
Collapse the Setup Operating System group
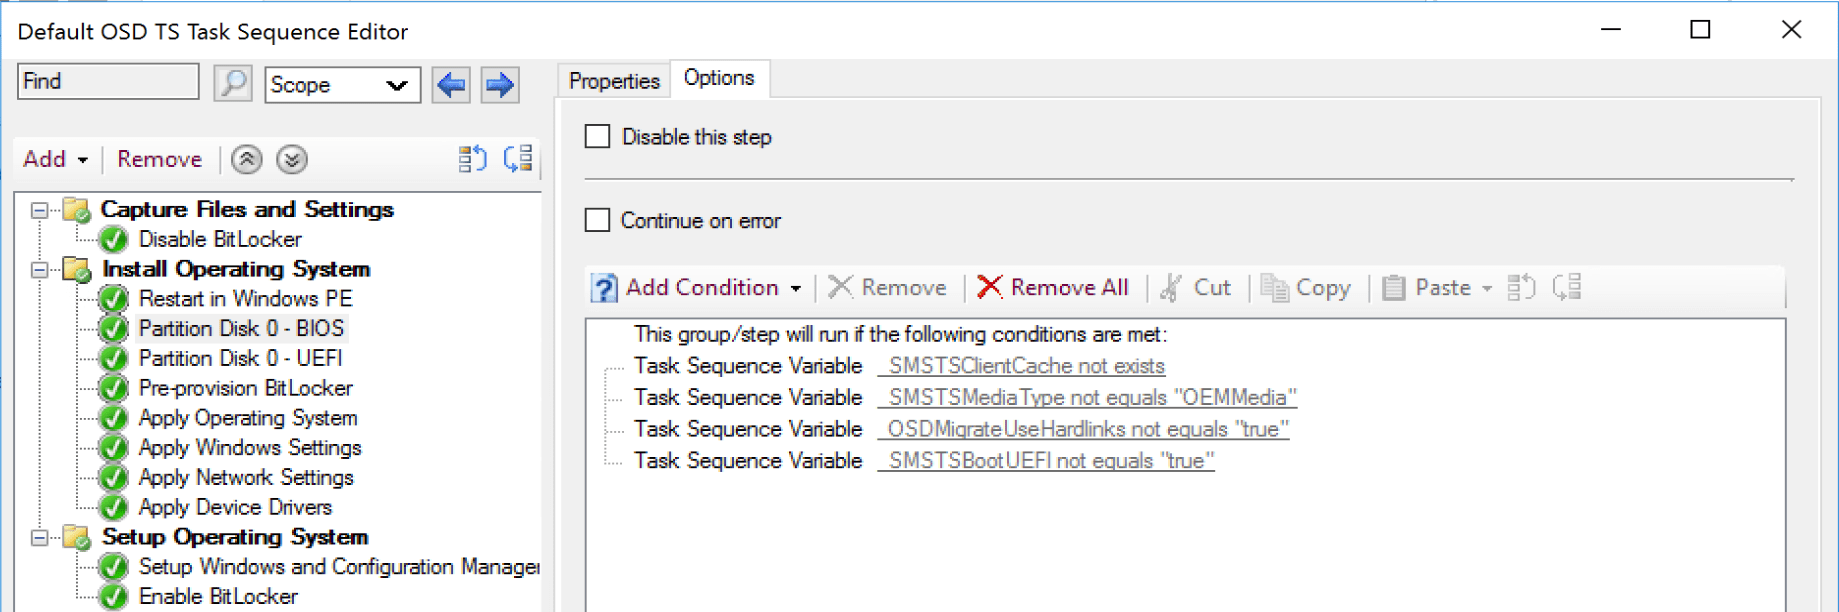tap(40, 537)
